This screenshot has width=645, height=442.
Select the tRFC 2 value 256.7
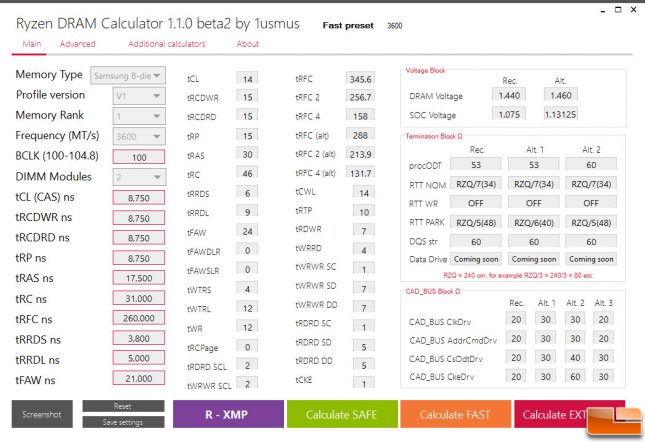click(360, 97)
